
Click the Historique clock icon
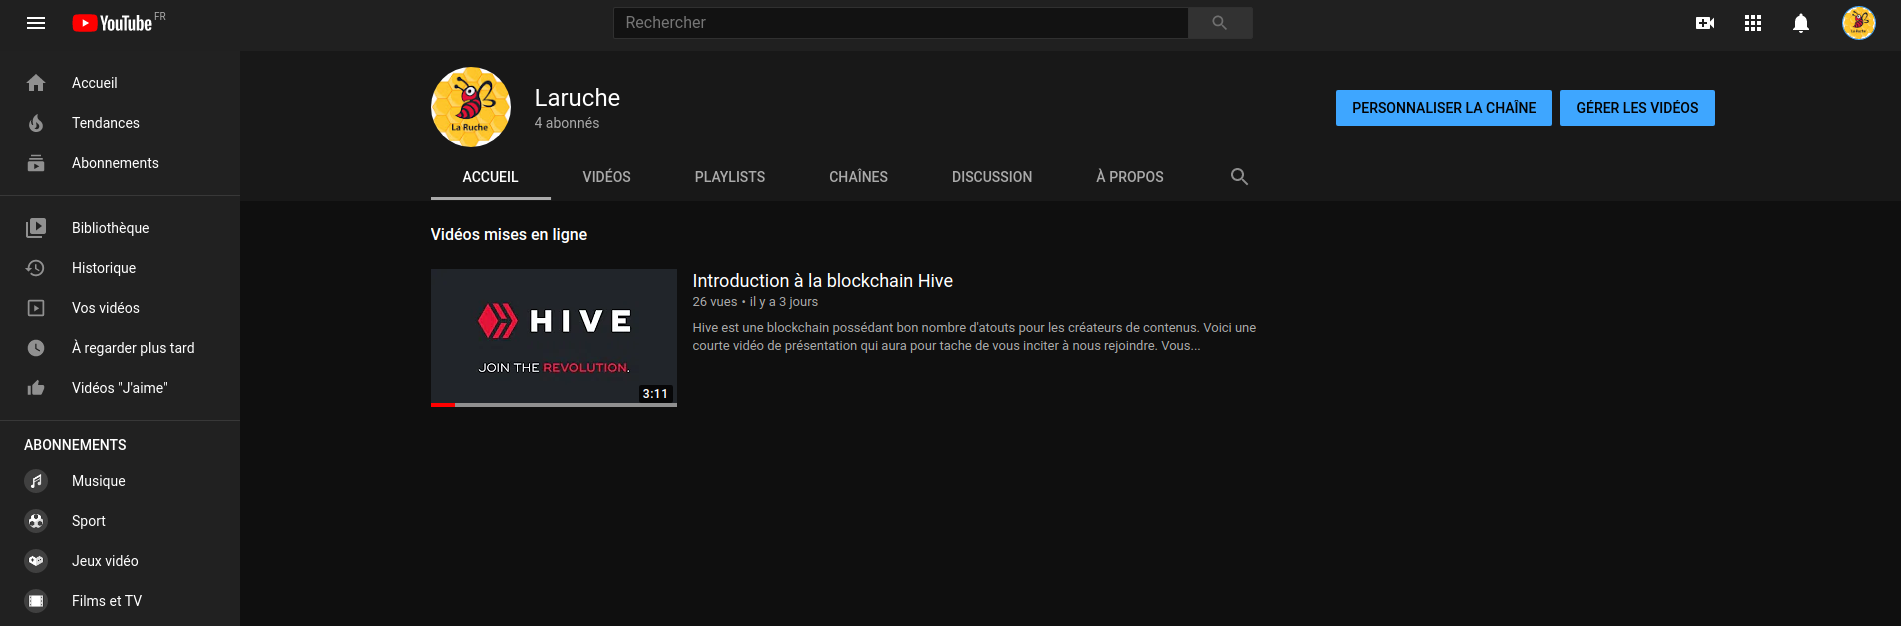tap(36, 268)
